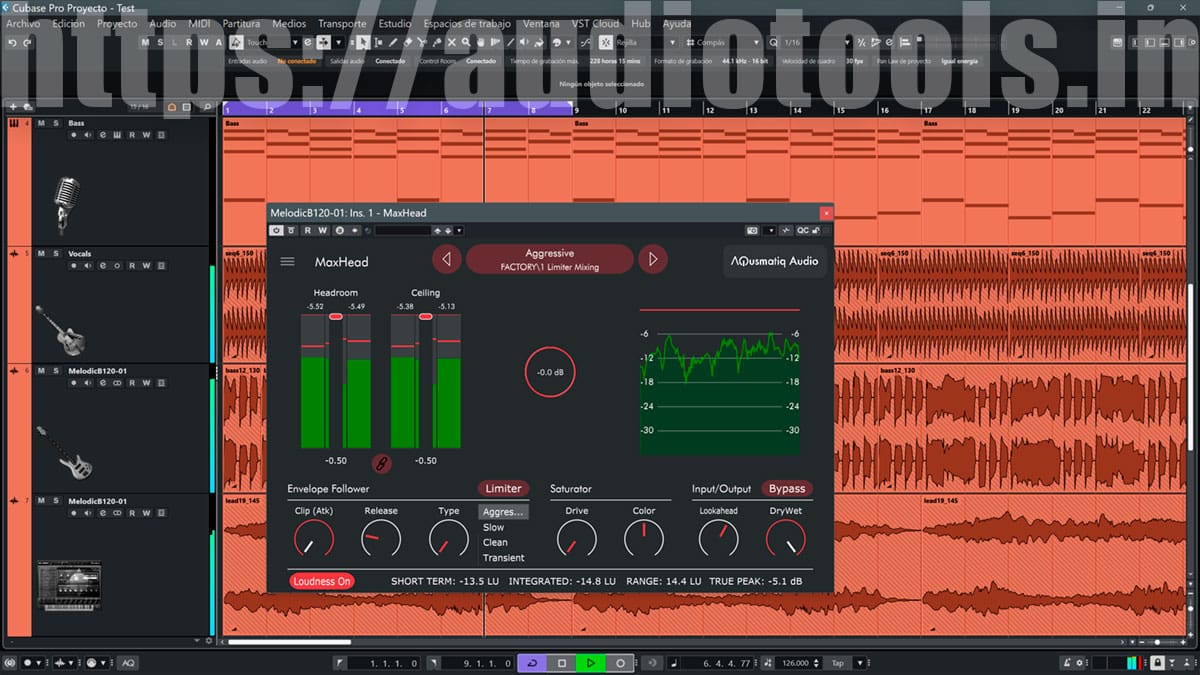The width and height of the screenshot is (1200, 675).
Task: Select the Transient limiter type
Action: [x=504, y=557]
